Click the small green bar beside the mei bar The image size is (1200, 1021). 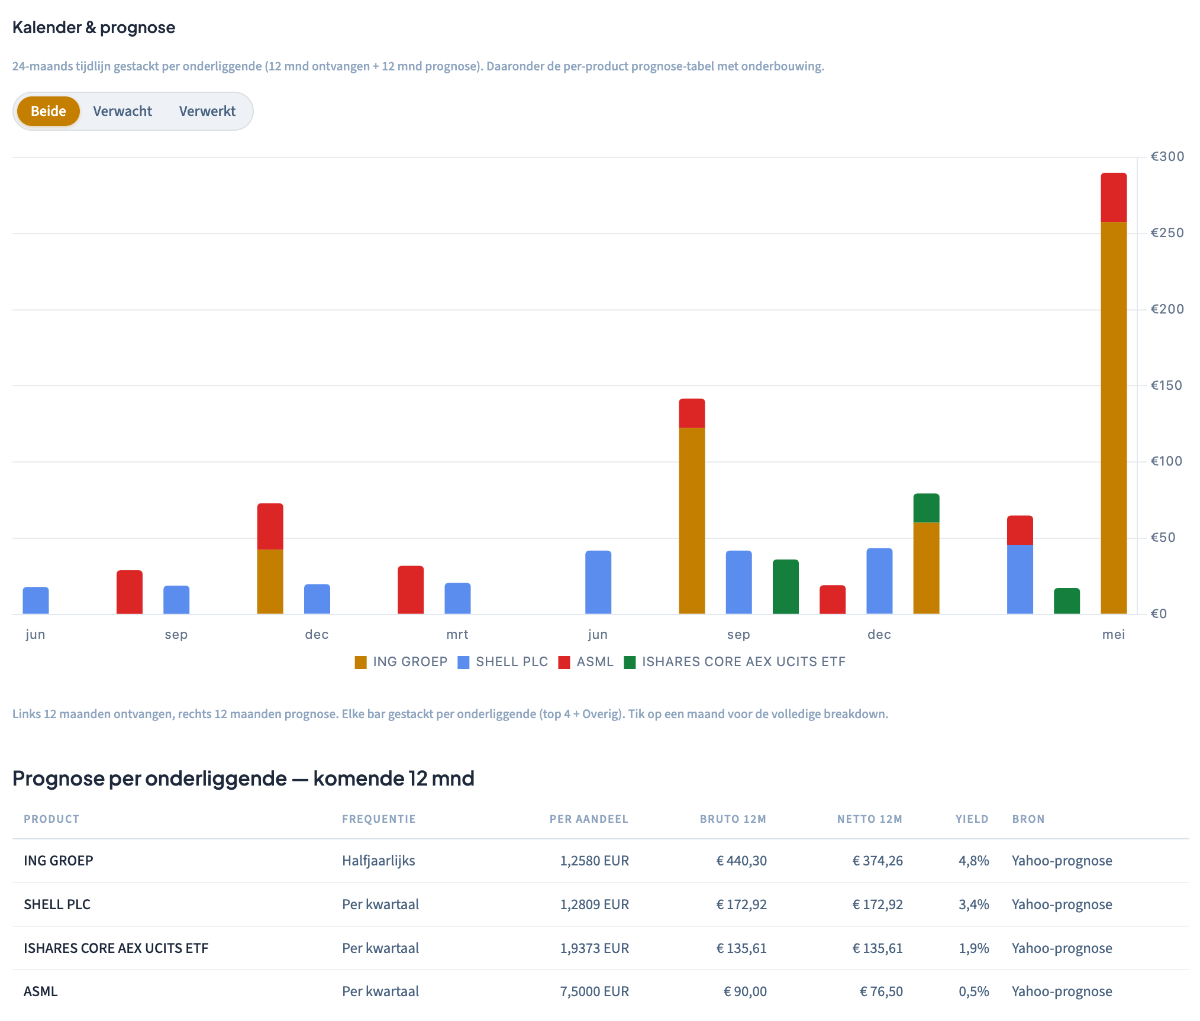click(1067, 601)
